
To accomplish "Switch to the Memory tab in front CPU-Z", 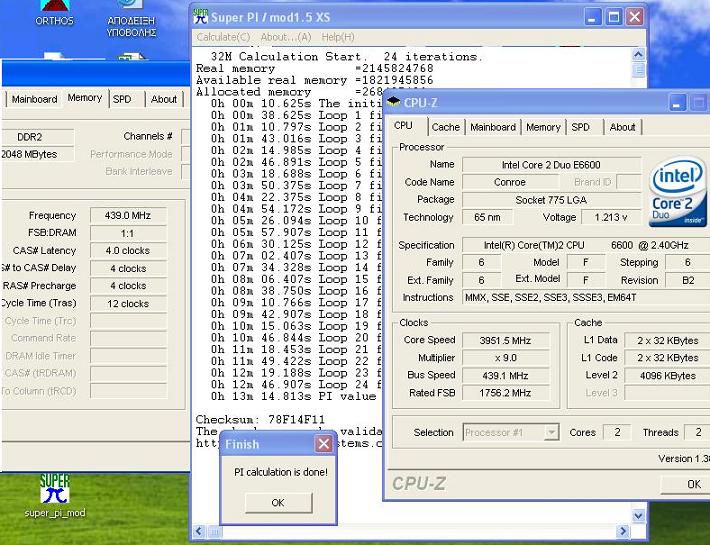I will [543, 127].
